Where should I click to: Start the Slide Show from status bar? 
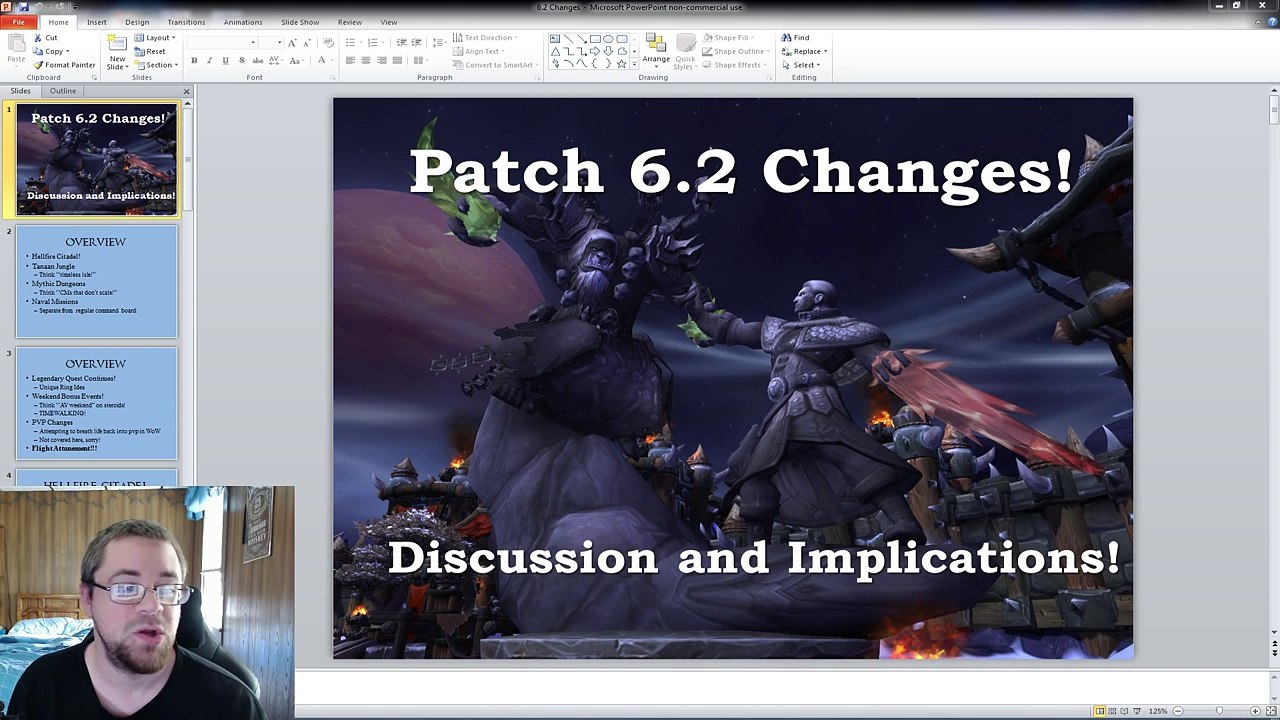(1139, 711)
